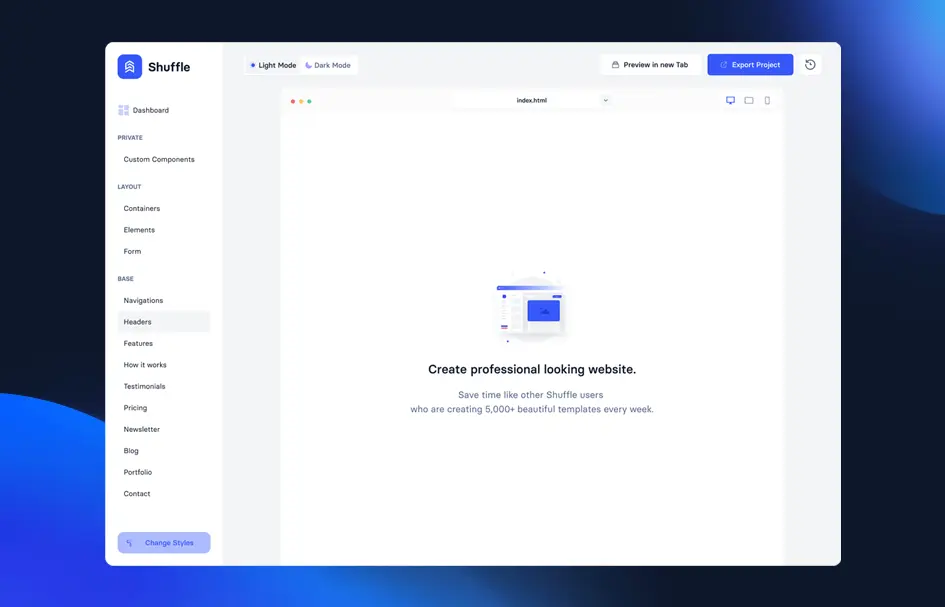Select Headers in the sidebar

[x=138, y=322]
